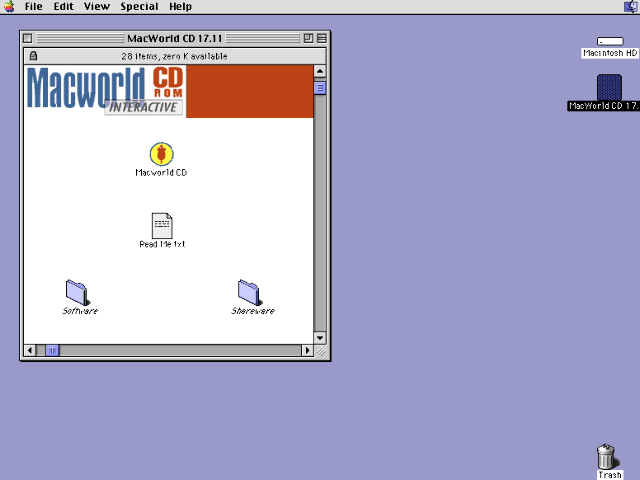
Task: Click the vertical scroll thumb
Action: 320,88
